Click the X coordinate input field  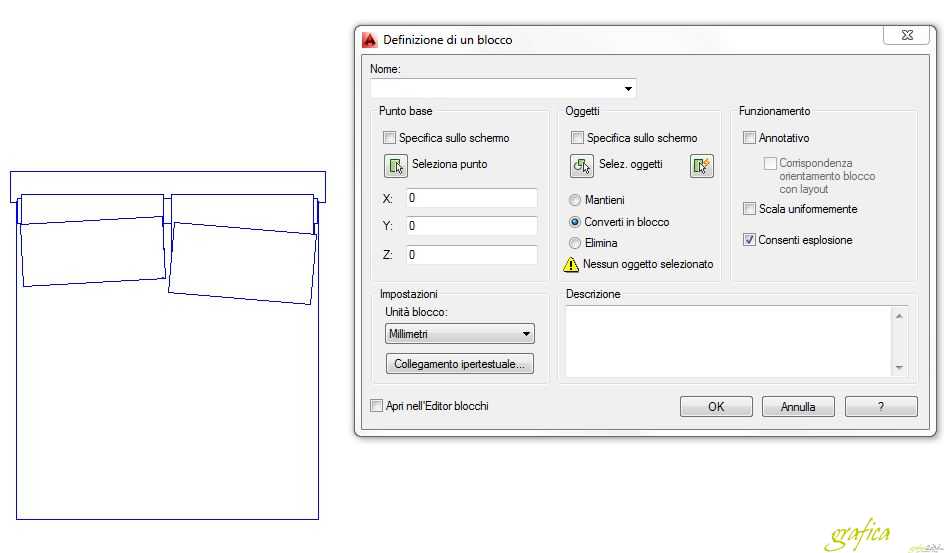click(x=471, y=198)
